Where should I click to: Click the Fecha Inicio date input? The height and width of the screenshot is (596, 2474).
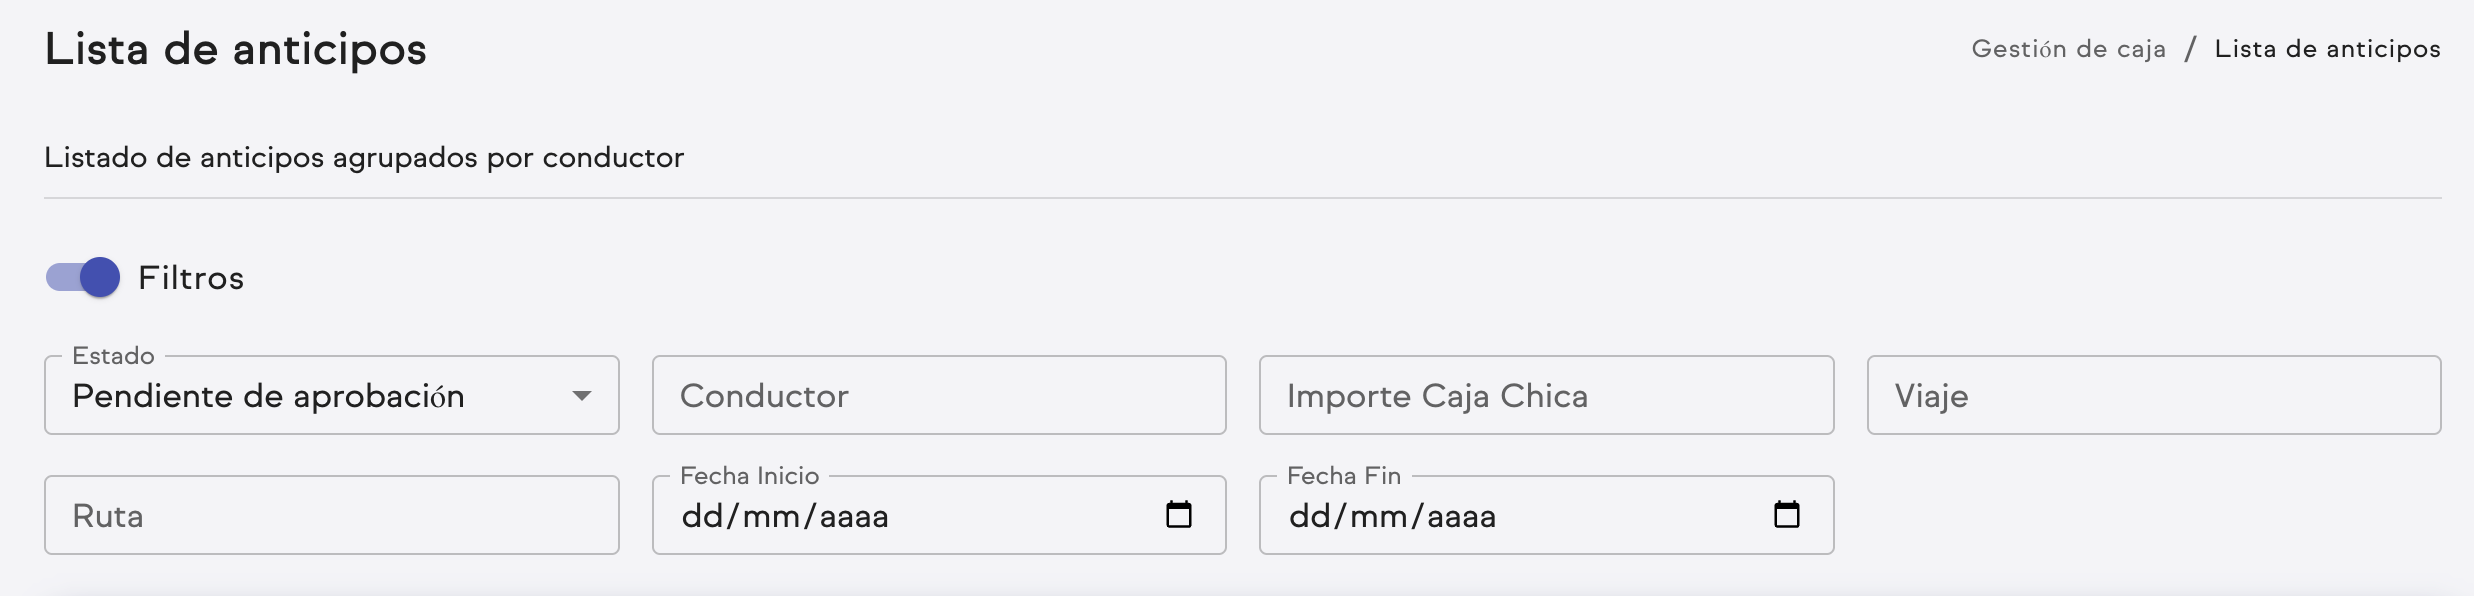point(900,516)
